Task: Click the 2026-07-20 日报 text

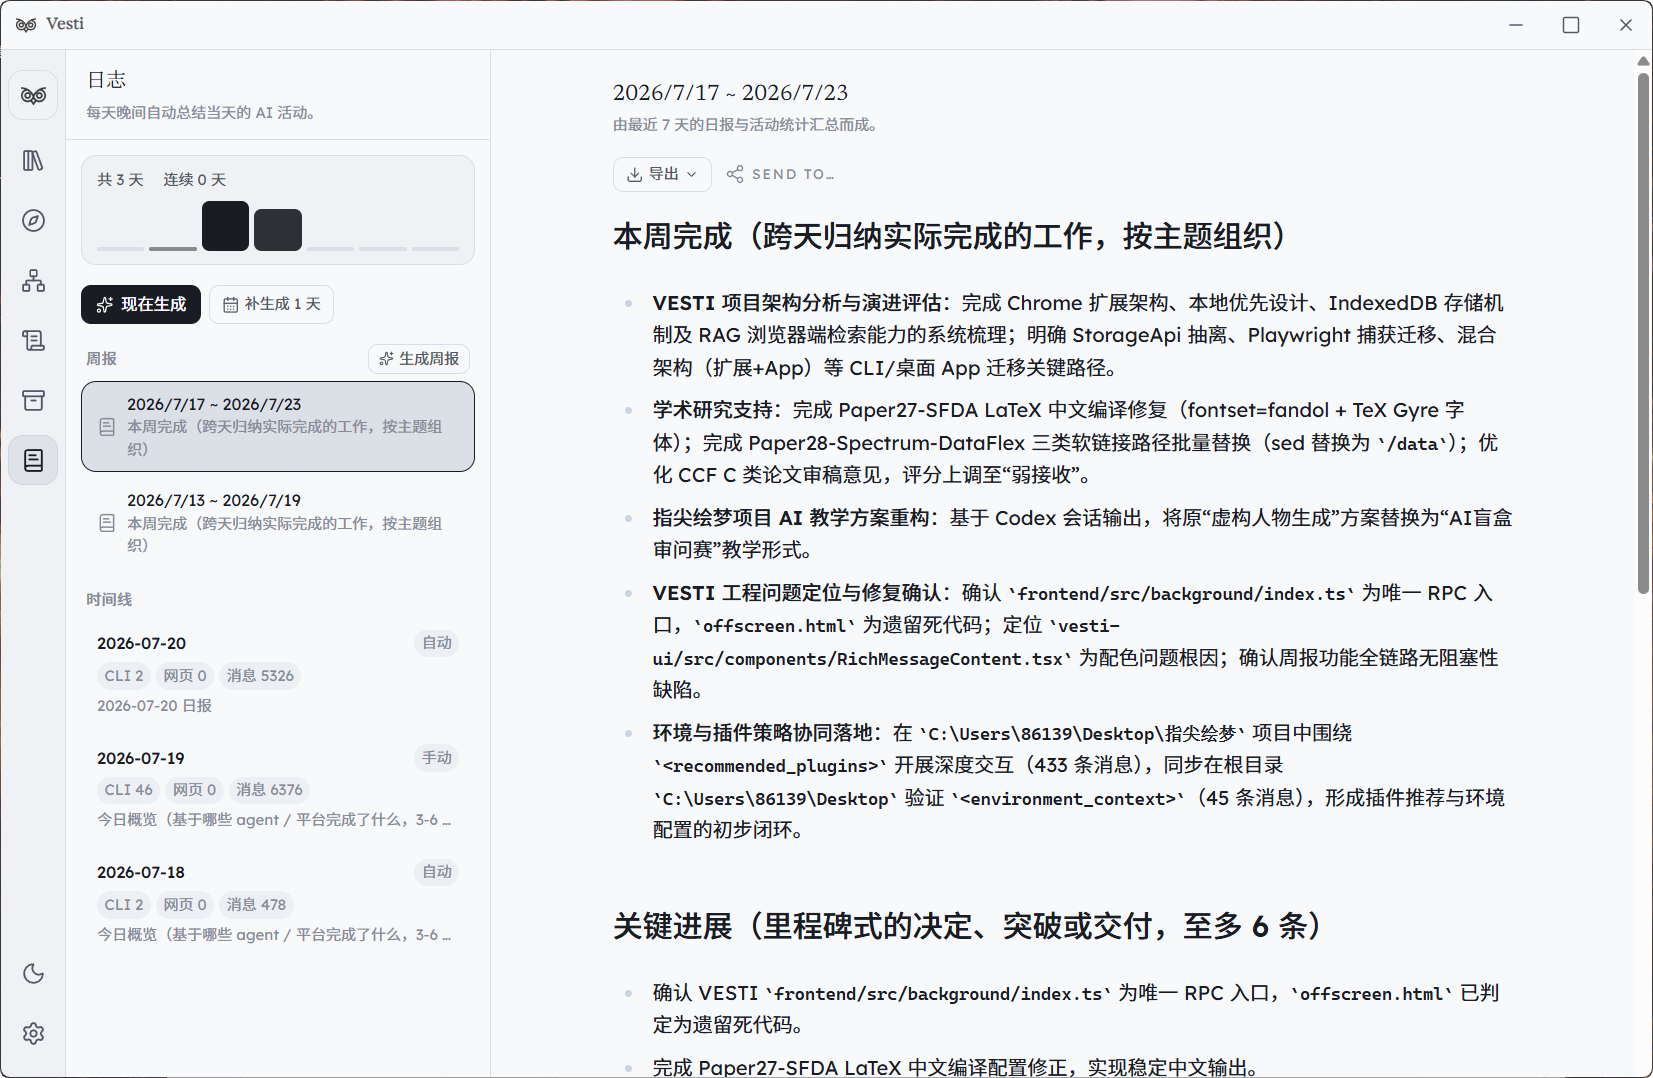Action: pos(154,706)
